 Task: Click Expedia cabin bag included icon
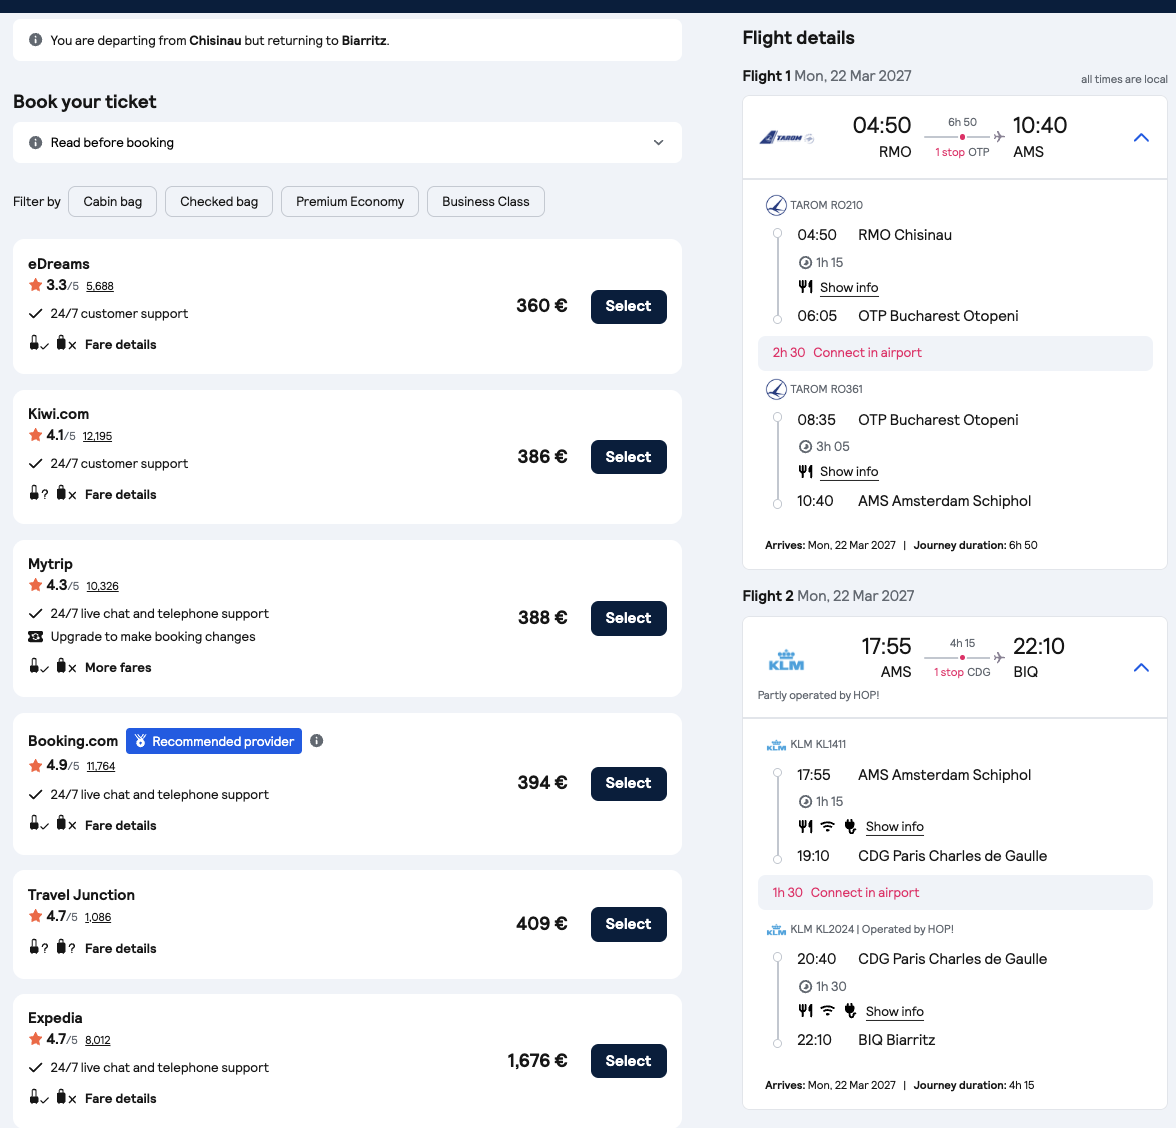click(x=38, y=1097)
